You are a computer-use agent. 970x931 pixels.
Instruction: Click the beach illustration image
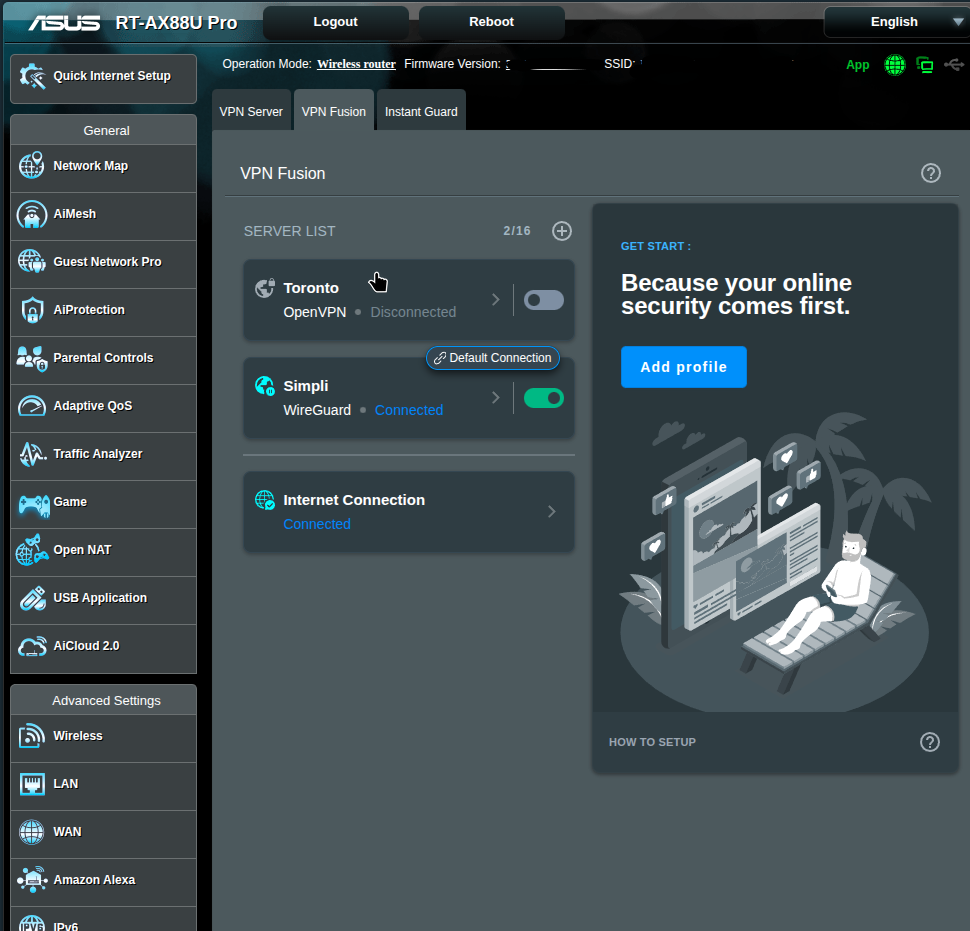(775, 562)
